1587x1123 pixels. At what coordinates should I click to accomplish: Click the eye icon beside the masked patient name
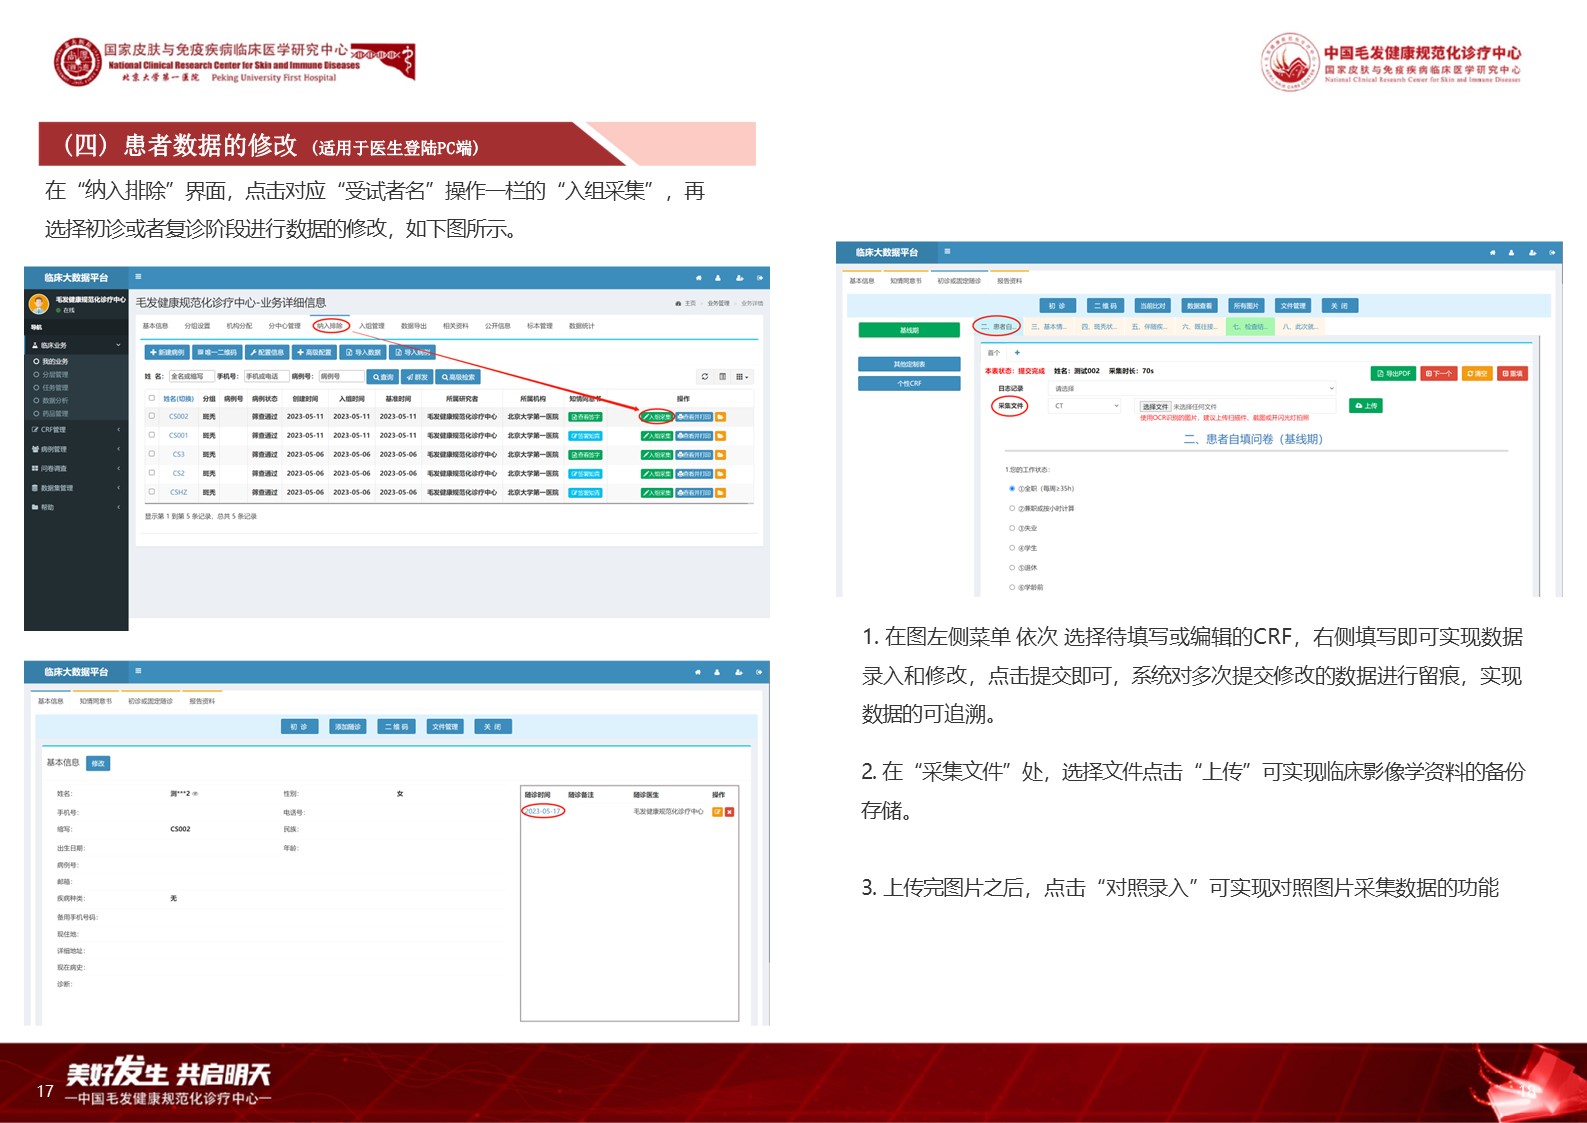(x=195, y=794)
